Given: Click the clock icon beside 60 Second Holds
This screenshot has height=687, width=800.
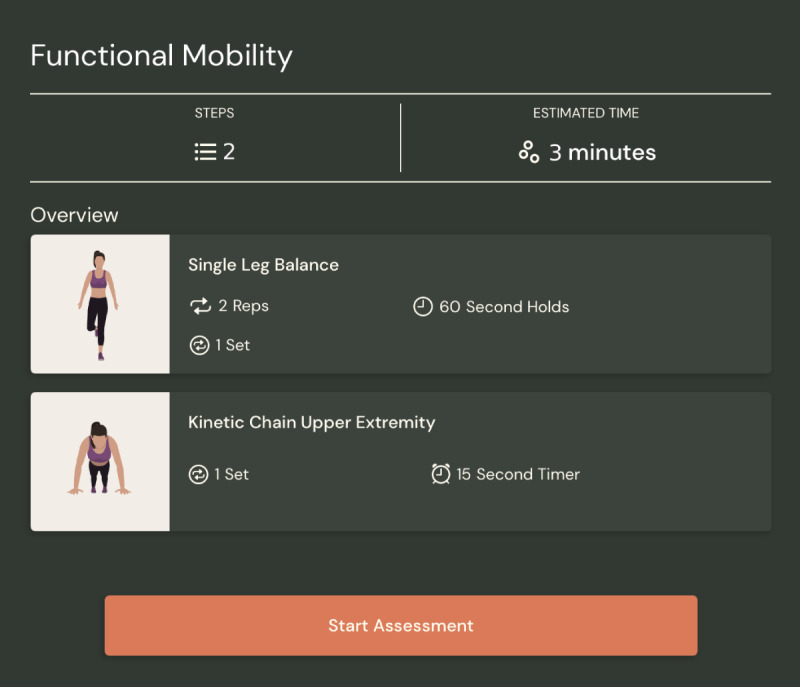Looking at the screenshot, I should [x=422, y=307].
